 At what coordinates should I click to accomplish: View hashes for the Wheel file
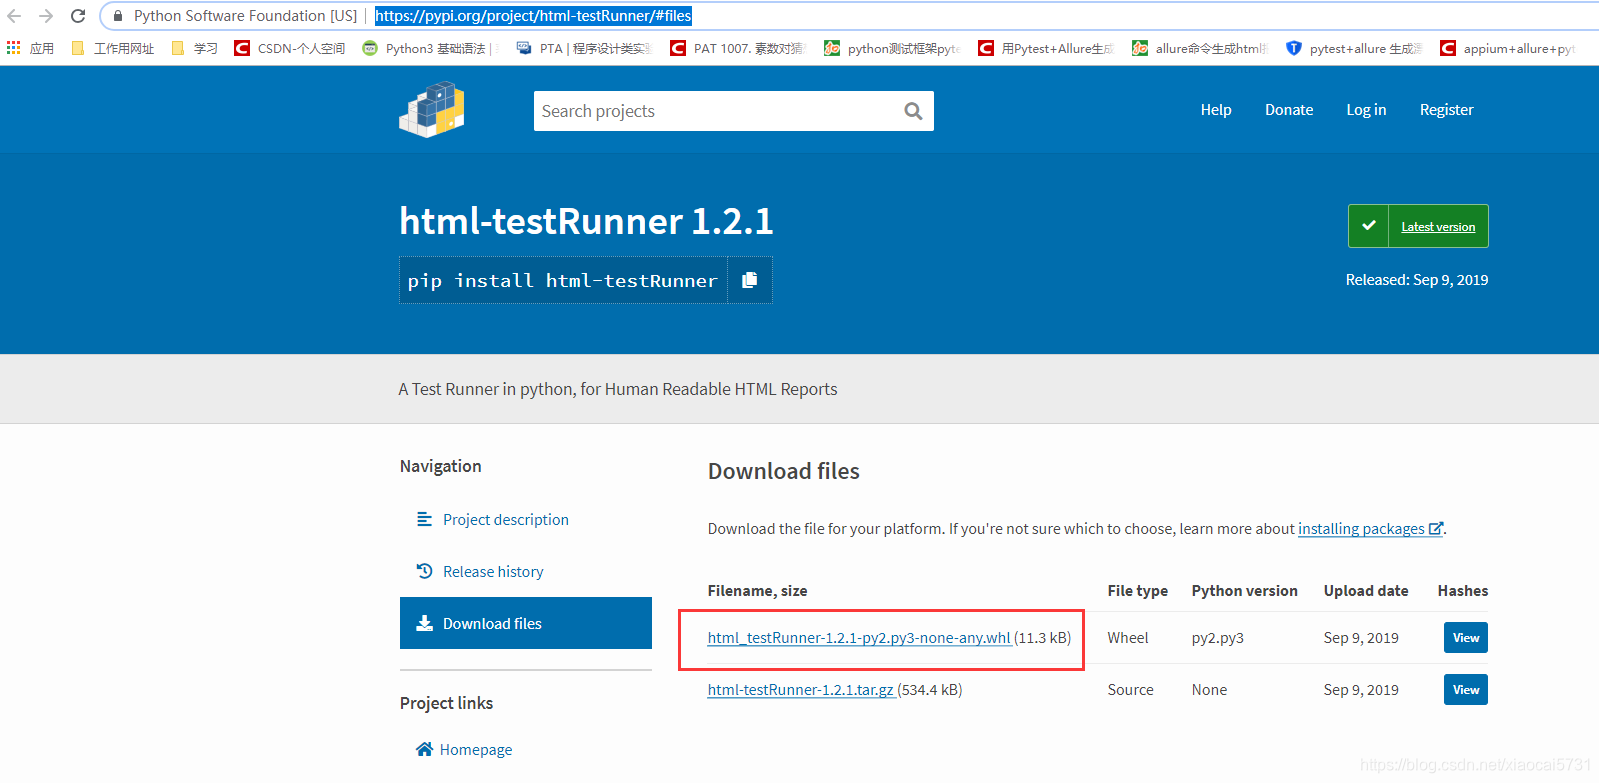[1466, 638]
